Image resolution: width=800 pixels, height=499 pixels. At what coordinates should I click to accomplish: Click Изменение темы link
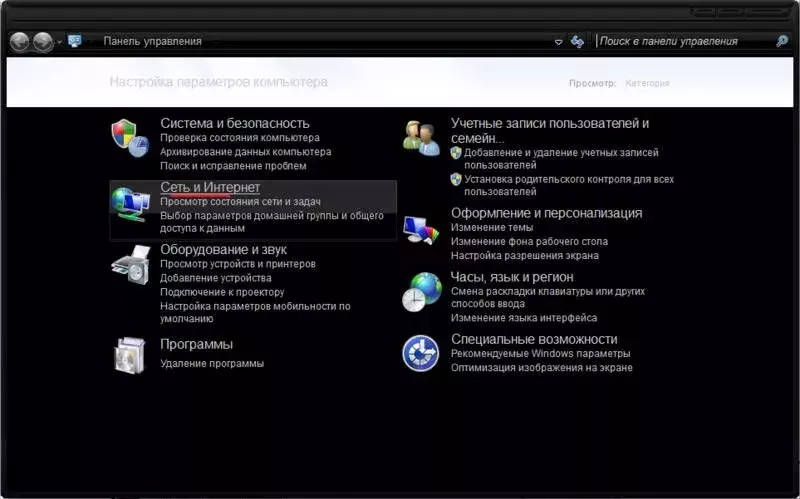point(492,228)
